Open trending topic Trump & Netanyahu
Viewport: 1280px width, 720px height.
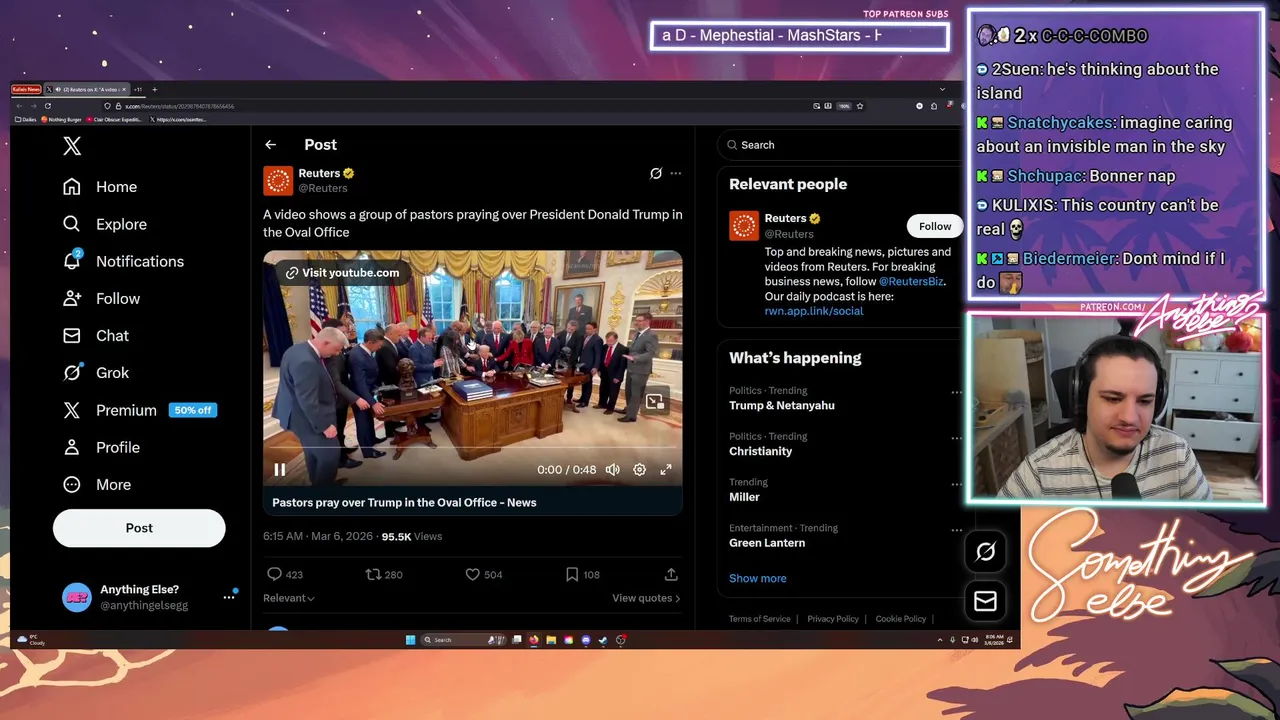(x=782, y=405)
